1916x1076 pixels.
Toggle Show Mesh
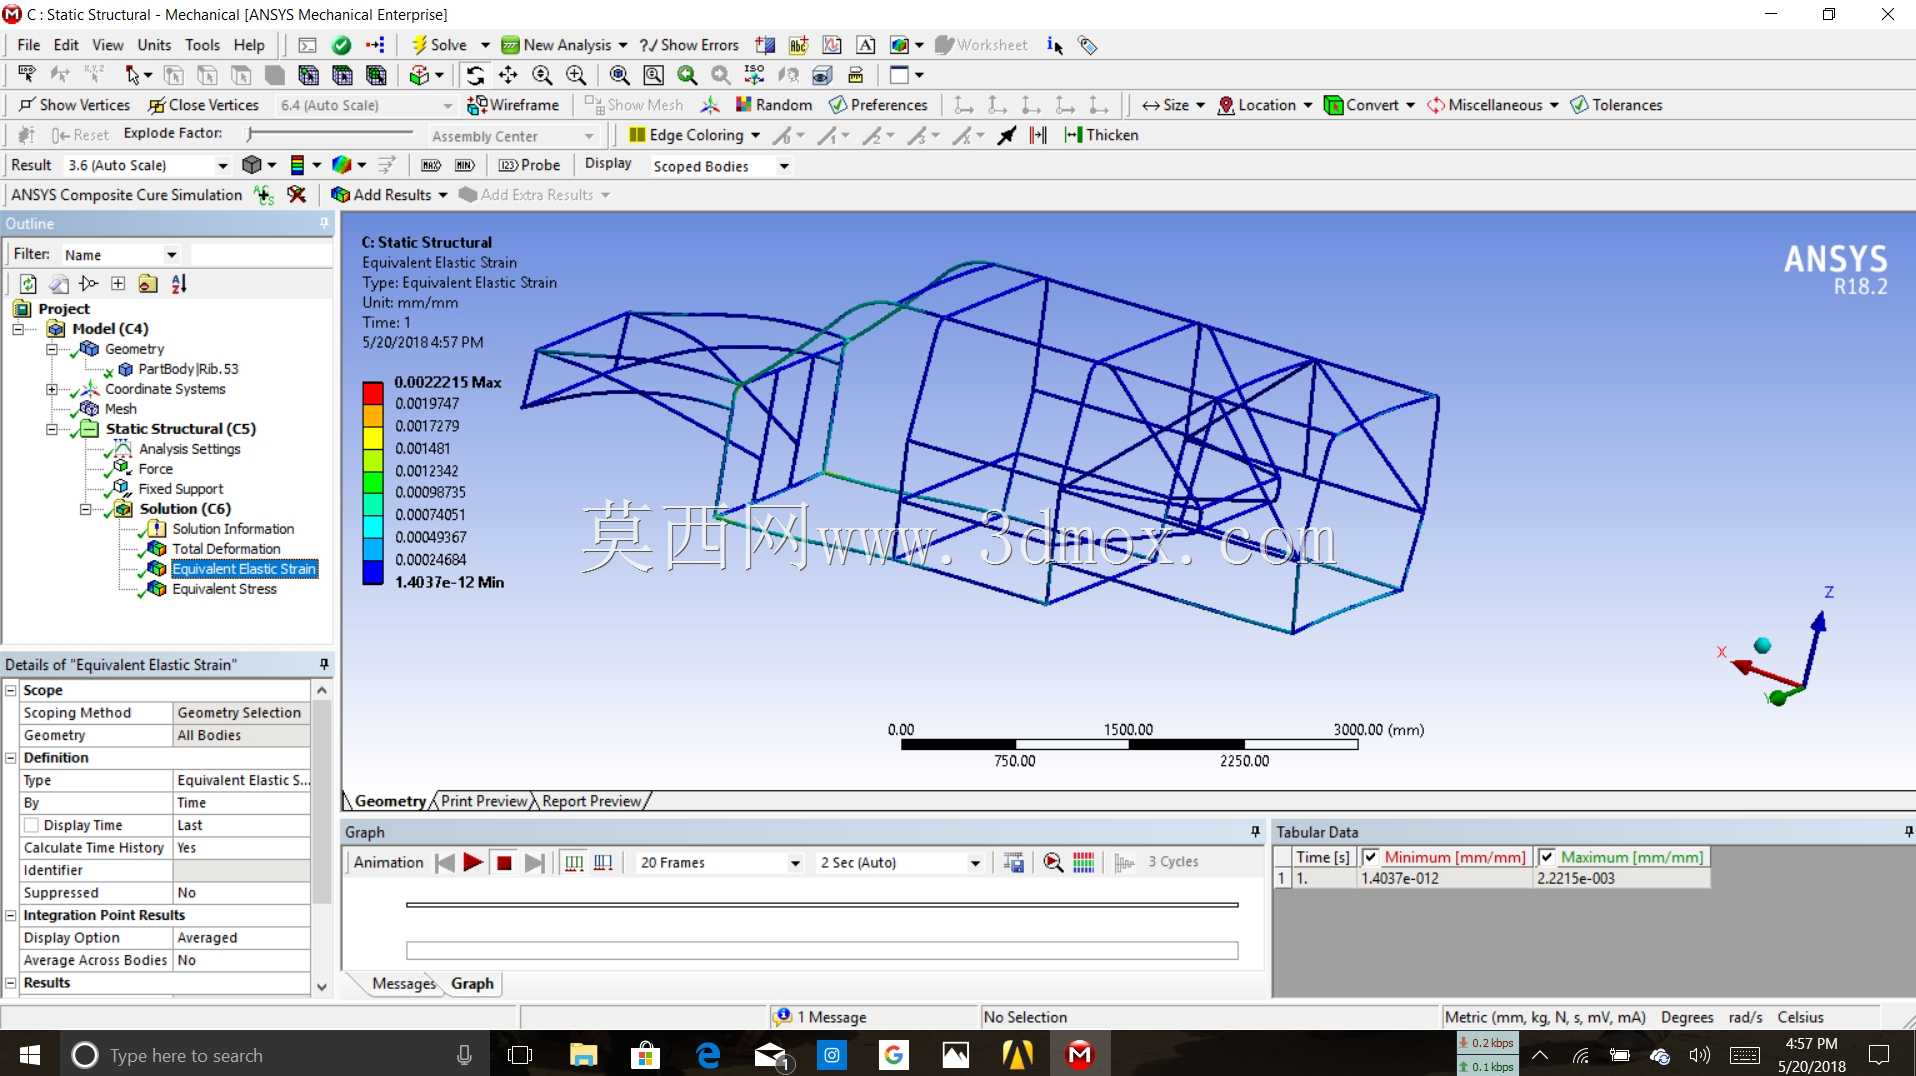click(x=634, y=105)
